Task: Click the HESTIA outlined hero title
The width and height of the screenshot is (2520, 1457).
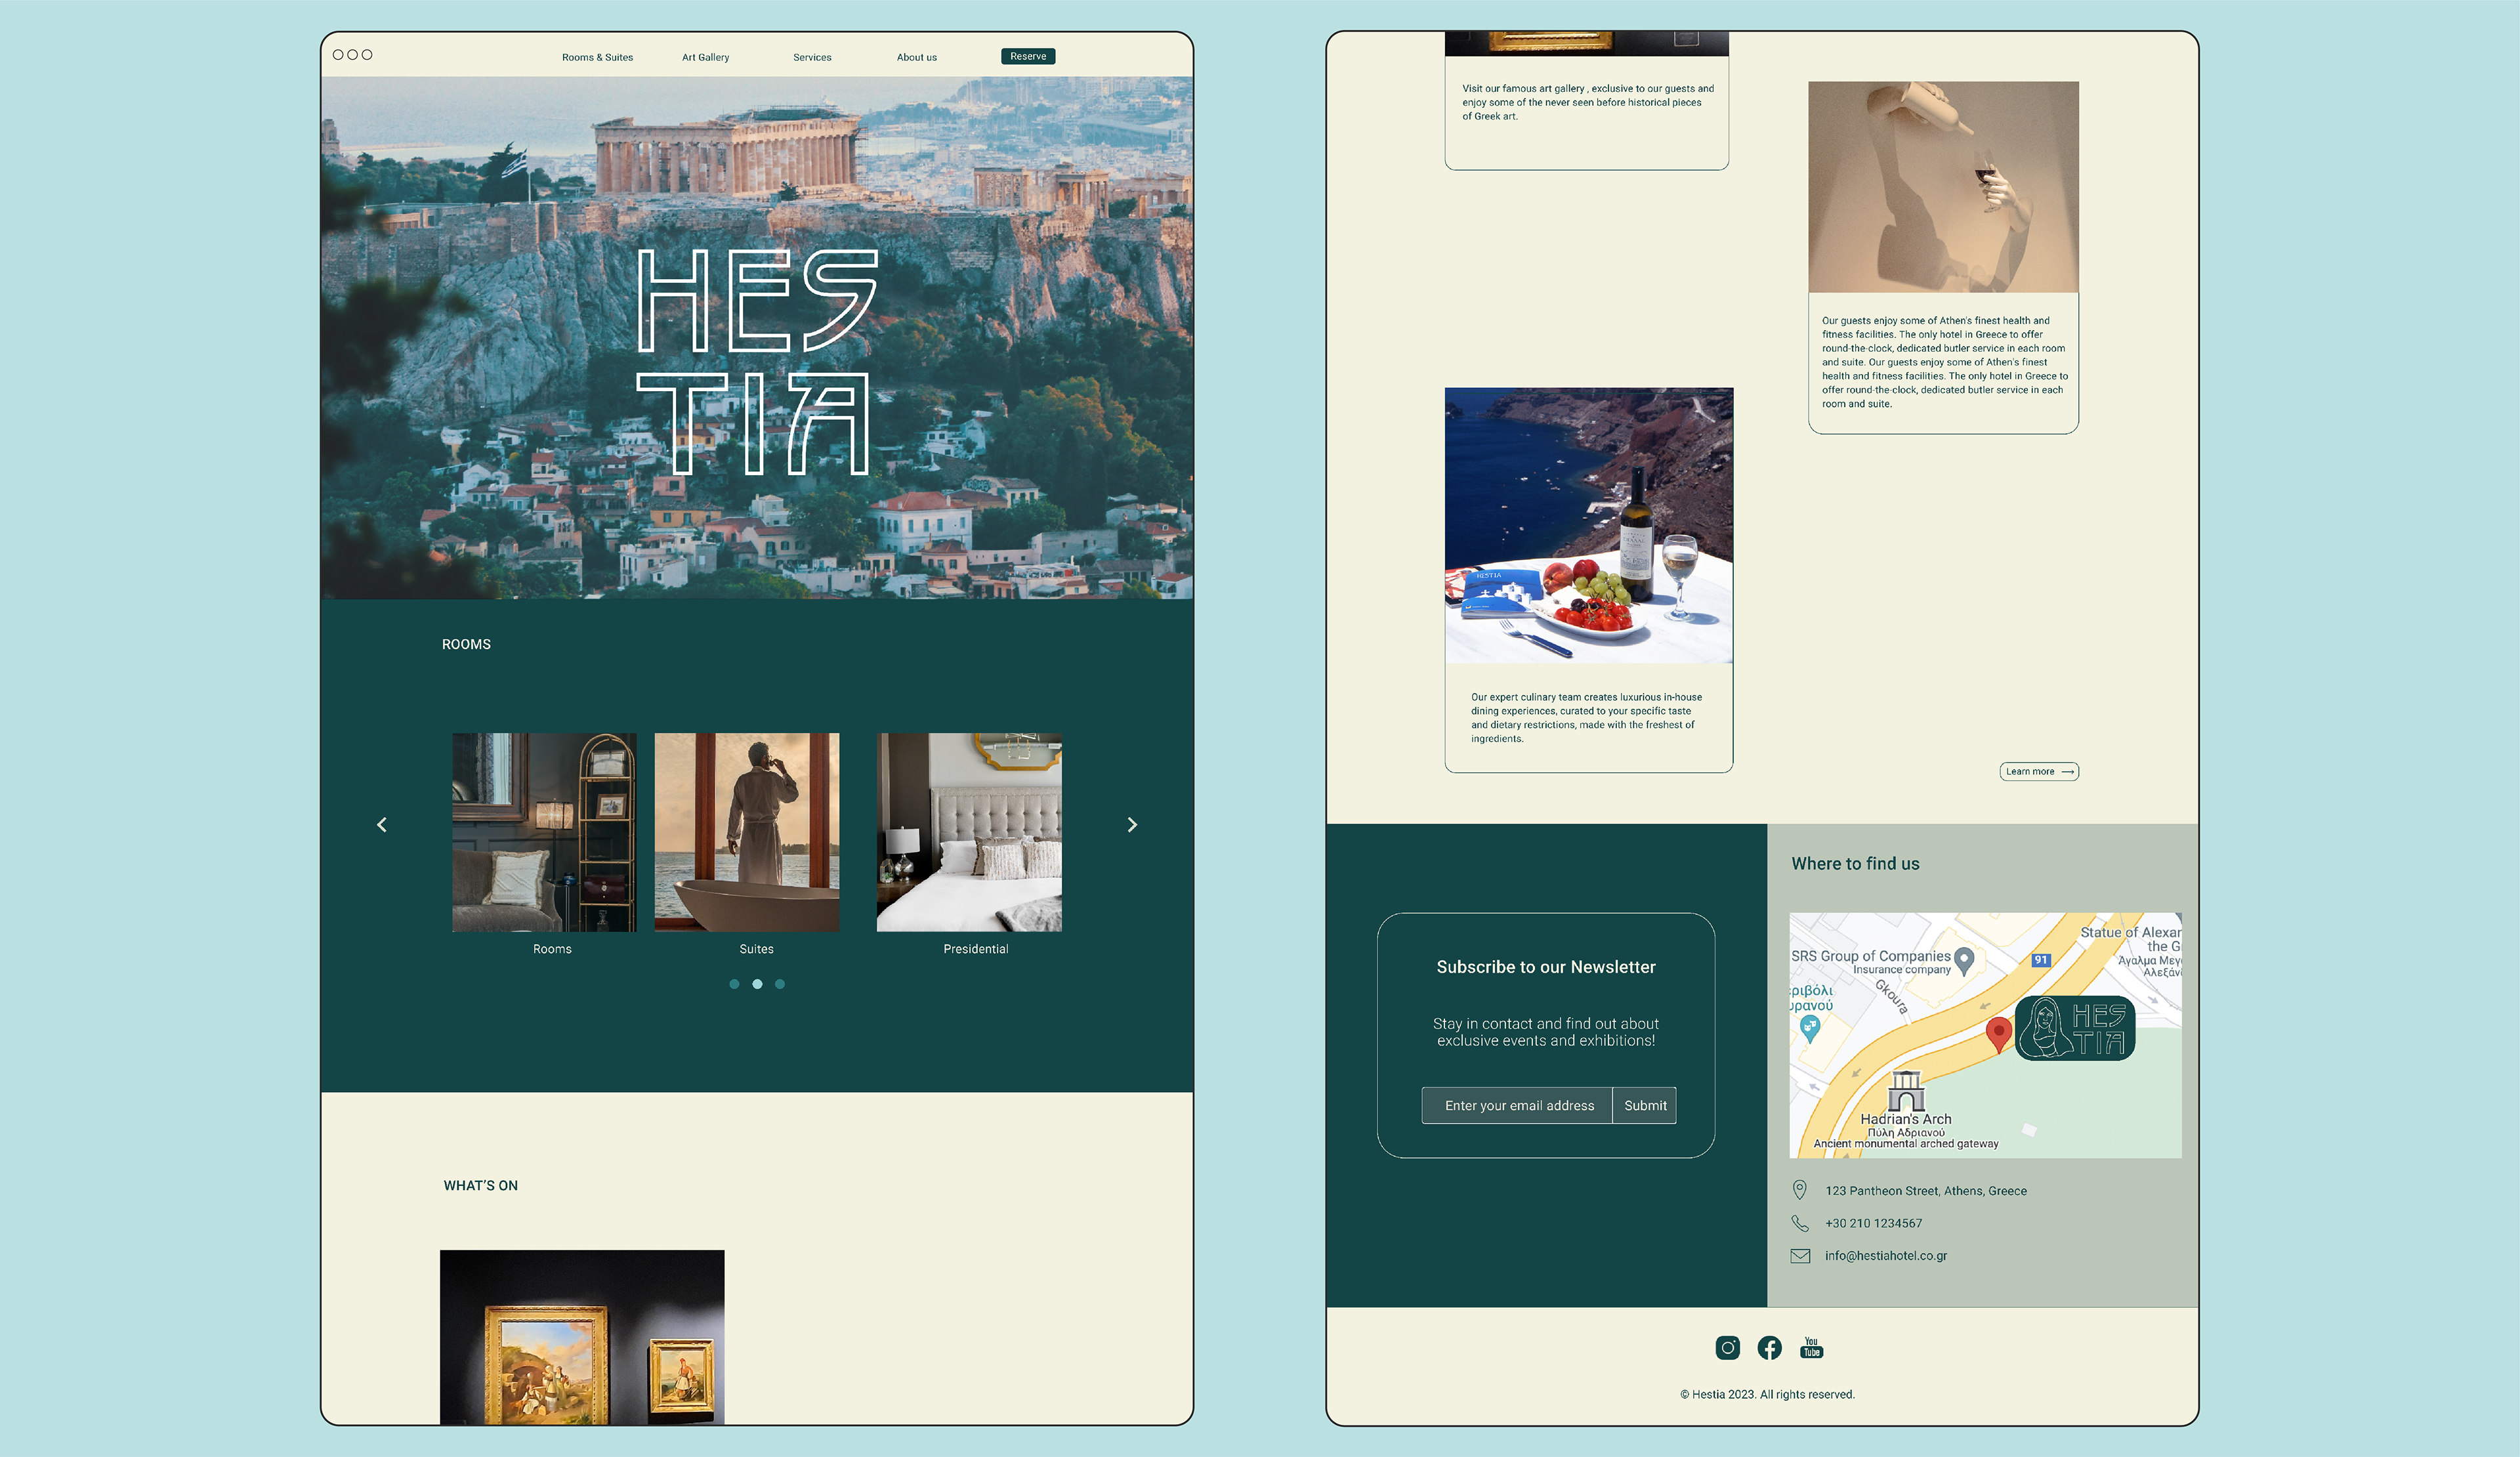Action: 757,362
